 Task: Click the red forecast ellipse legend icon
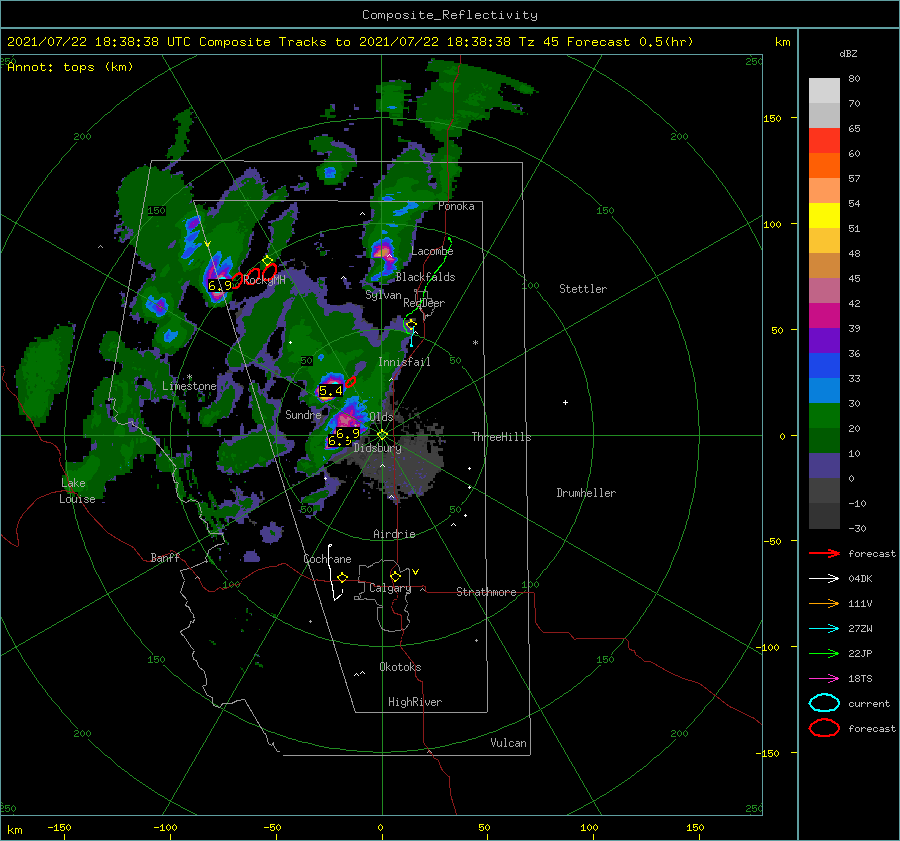pyautogui.click(x=824, y=728)
